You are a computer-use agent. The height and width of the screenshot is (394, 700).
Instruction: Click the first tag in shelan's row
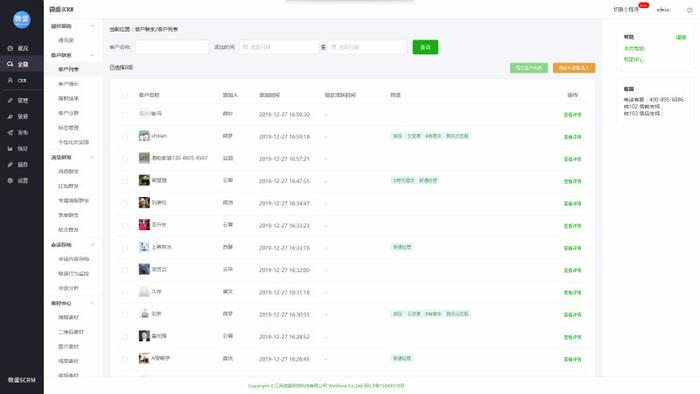pos(397,136)
